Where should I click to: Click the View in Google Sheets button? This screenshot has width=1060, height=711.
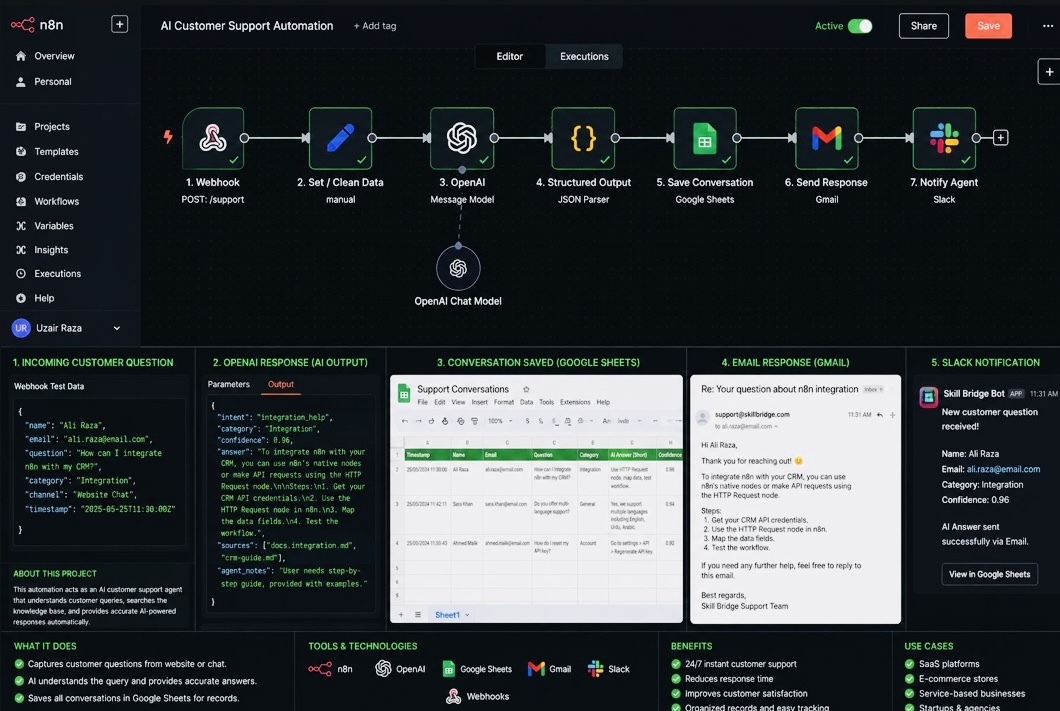point(989,574)
